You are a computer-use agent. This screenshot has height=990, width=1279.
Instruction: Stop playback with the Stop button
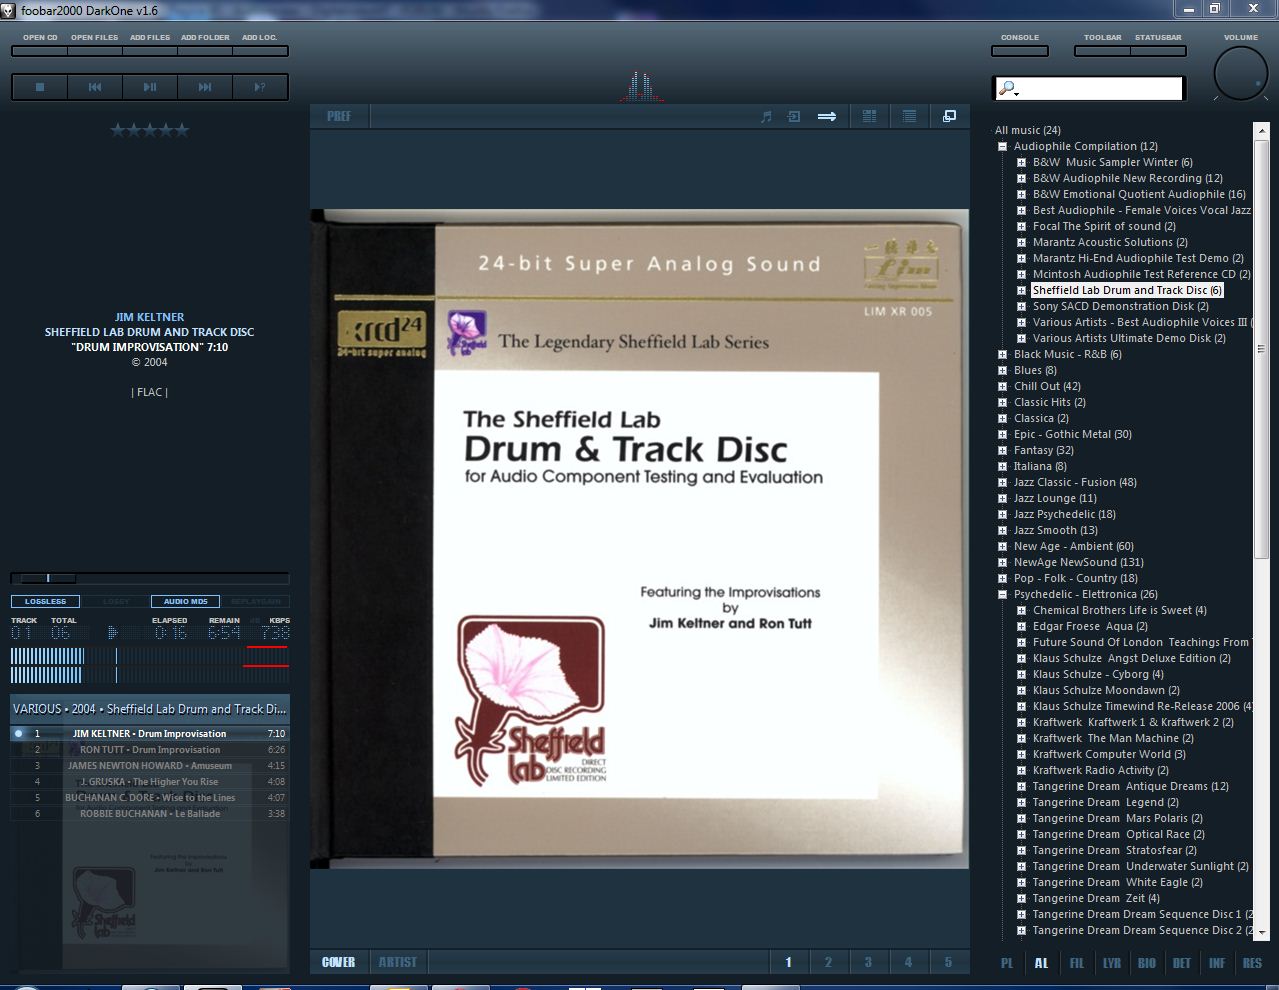click(40, 87)
